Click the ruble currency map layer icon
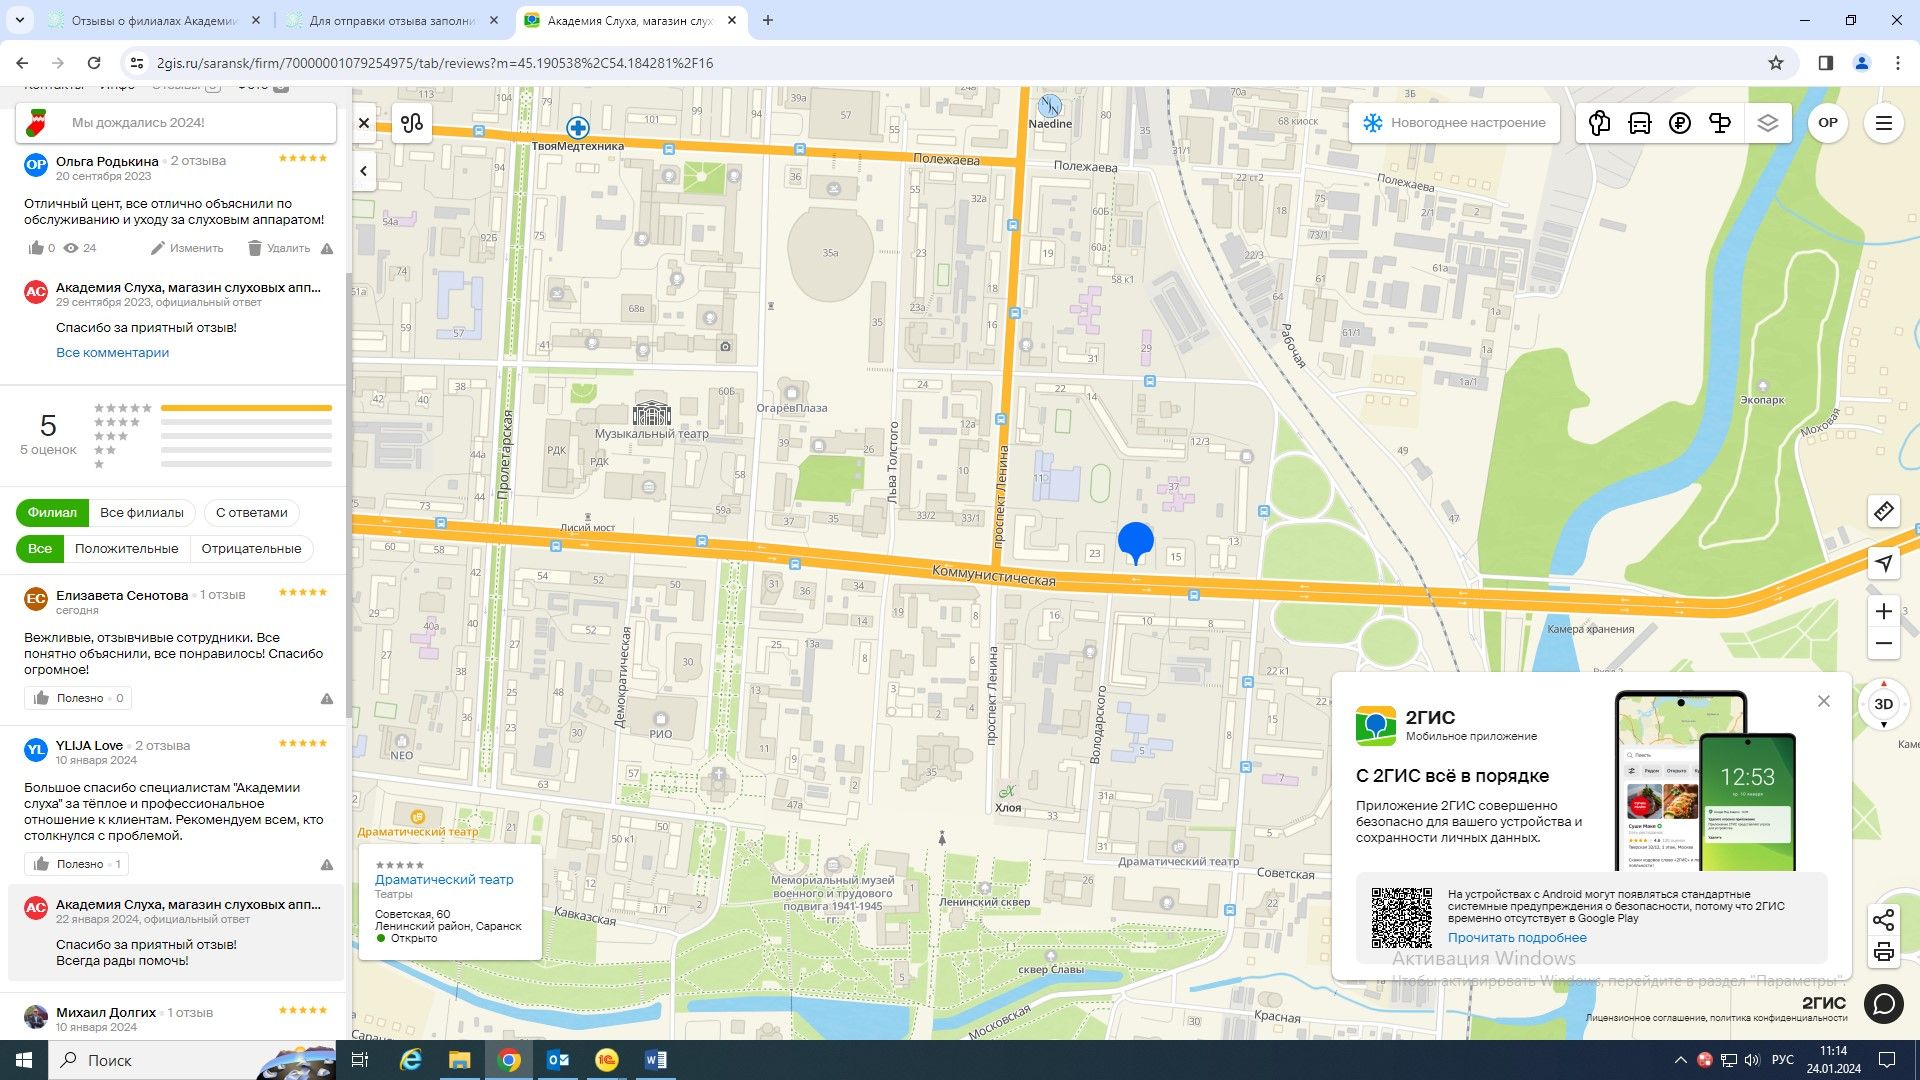1920x1080 pixels. pos(1680,123)
